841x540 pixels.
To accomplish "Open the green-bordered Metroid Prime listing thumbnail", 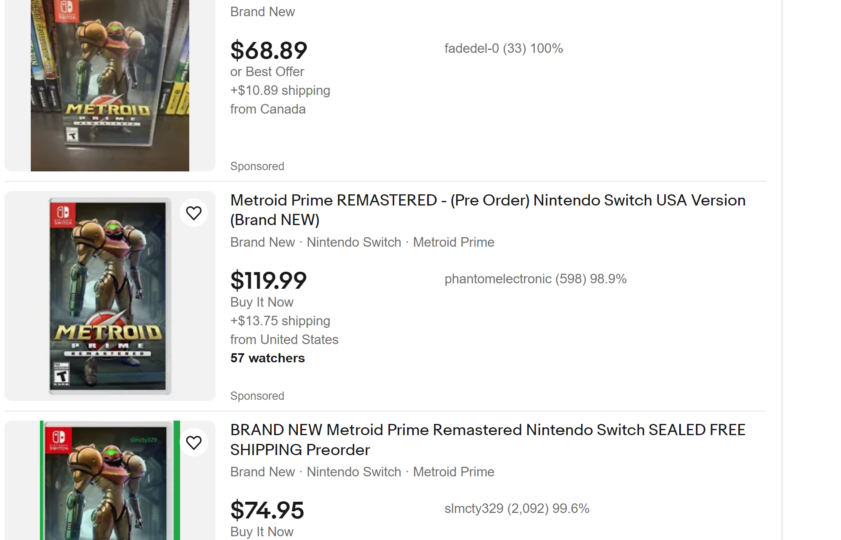I will pos(110,480).
